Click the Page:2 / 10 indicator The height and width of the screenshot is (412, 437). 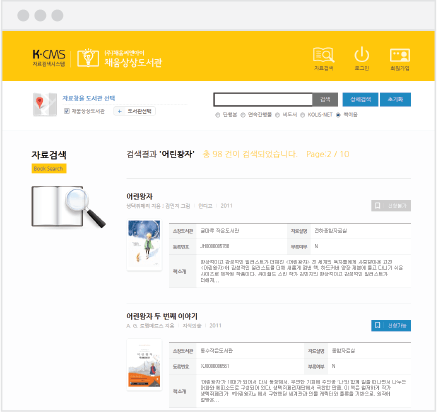328,154
